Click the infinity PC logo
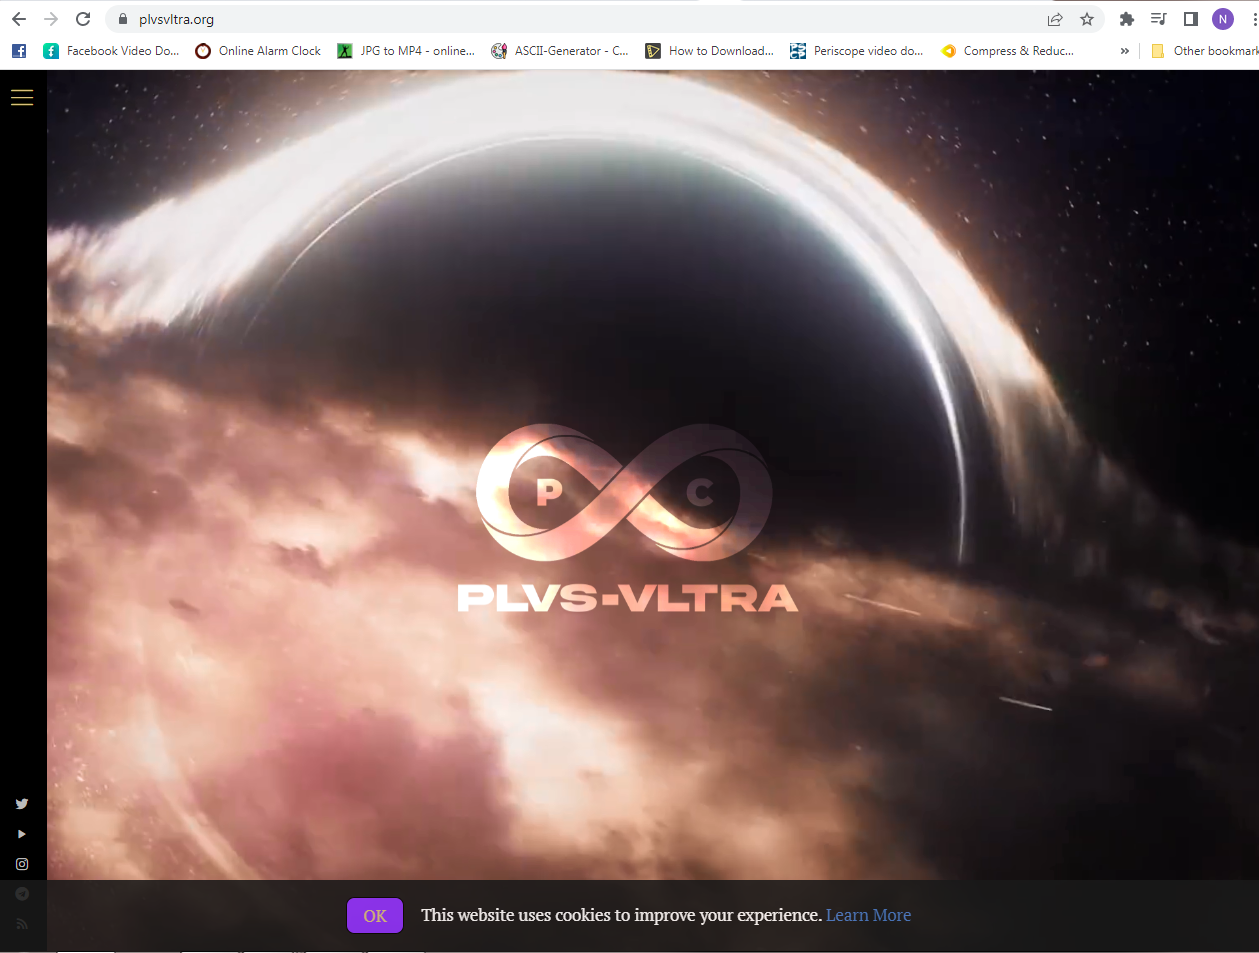 624,493
